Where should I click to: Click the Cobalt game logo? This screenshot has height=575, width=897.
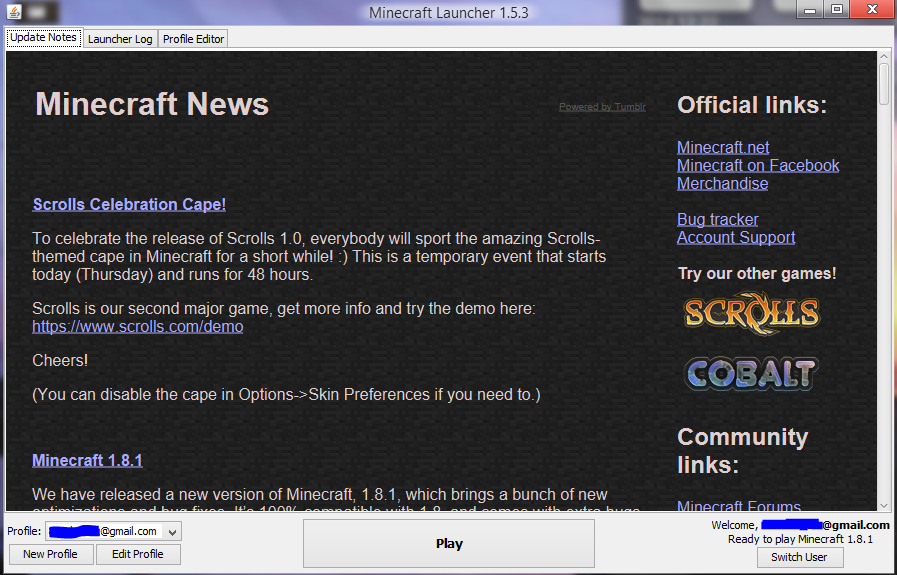click(752, 374)
